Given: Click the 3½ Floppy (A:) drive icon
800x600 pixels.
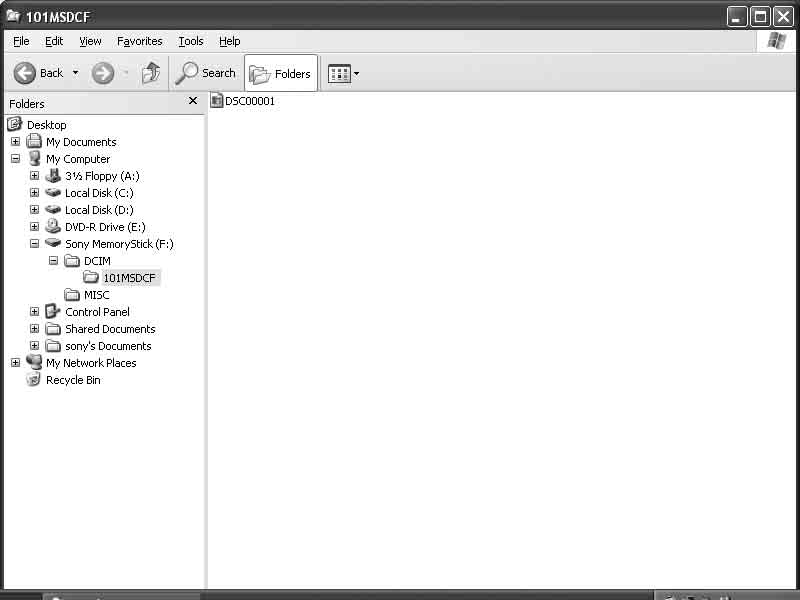Looking at the screenshot, I should pos(53,176).
